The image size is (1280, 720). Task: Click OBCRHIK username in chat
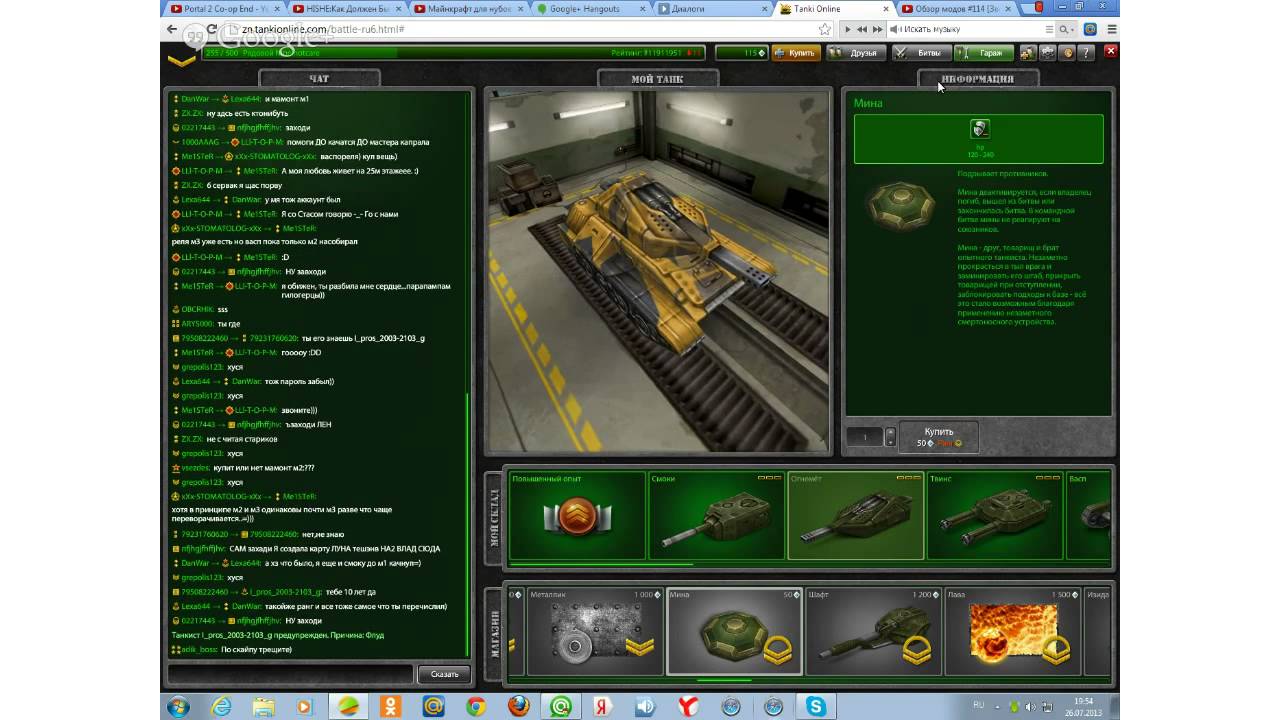197,309
